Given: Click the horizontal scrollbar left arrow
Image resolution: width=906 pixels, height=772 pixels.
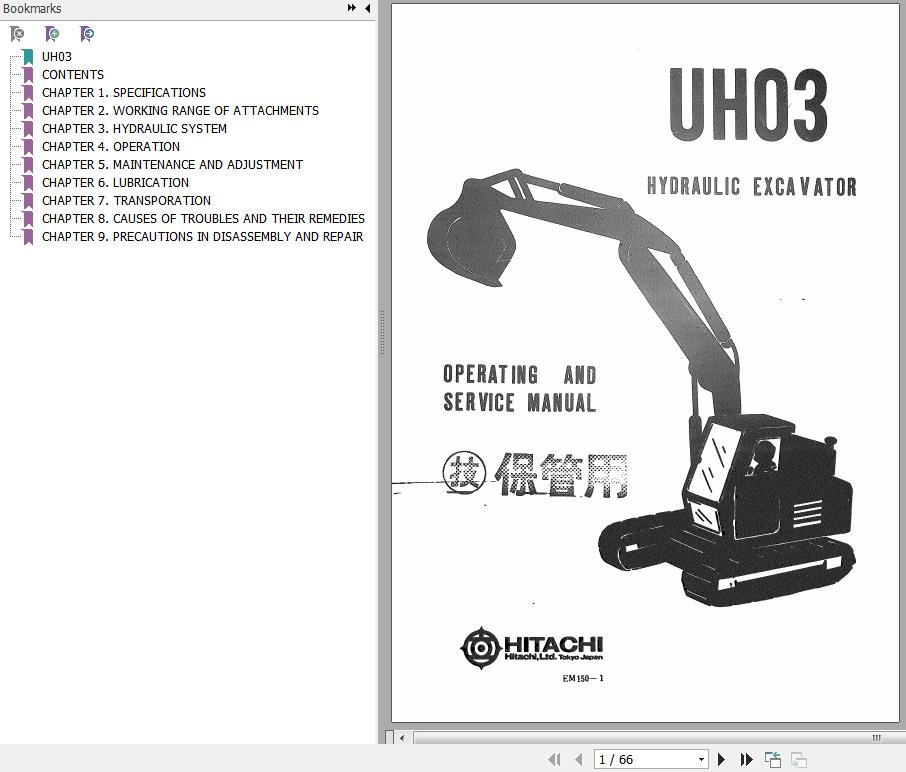Looking at the screenshot, I should pos(402,738).
